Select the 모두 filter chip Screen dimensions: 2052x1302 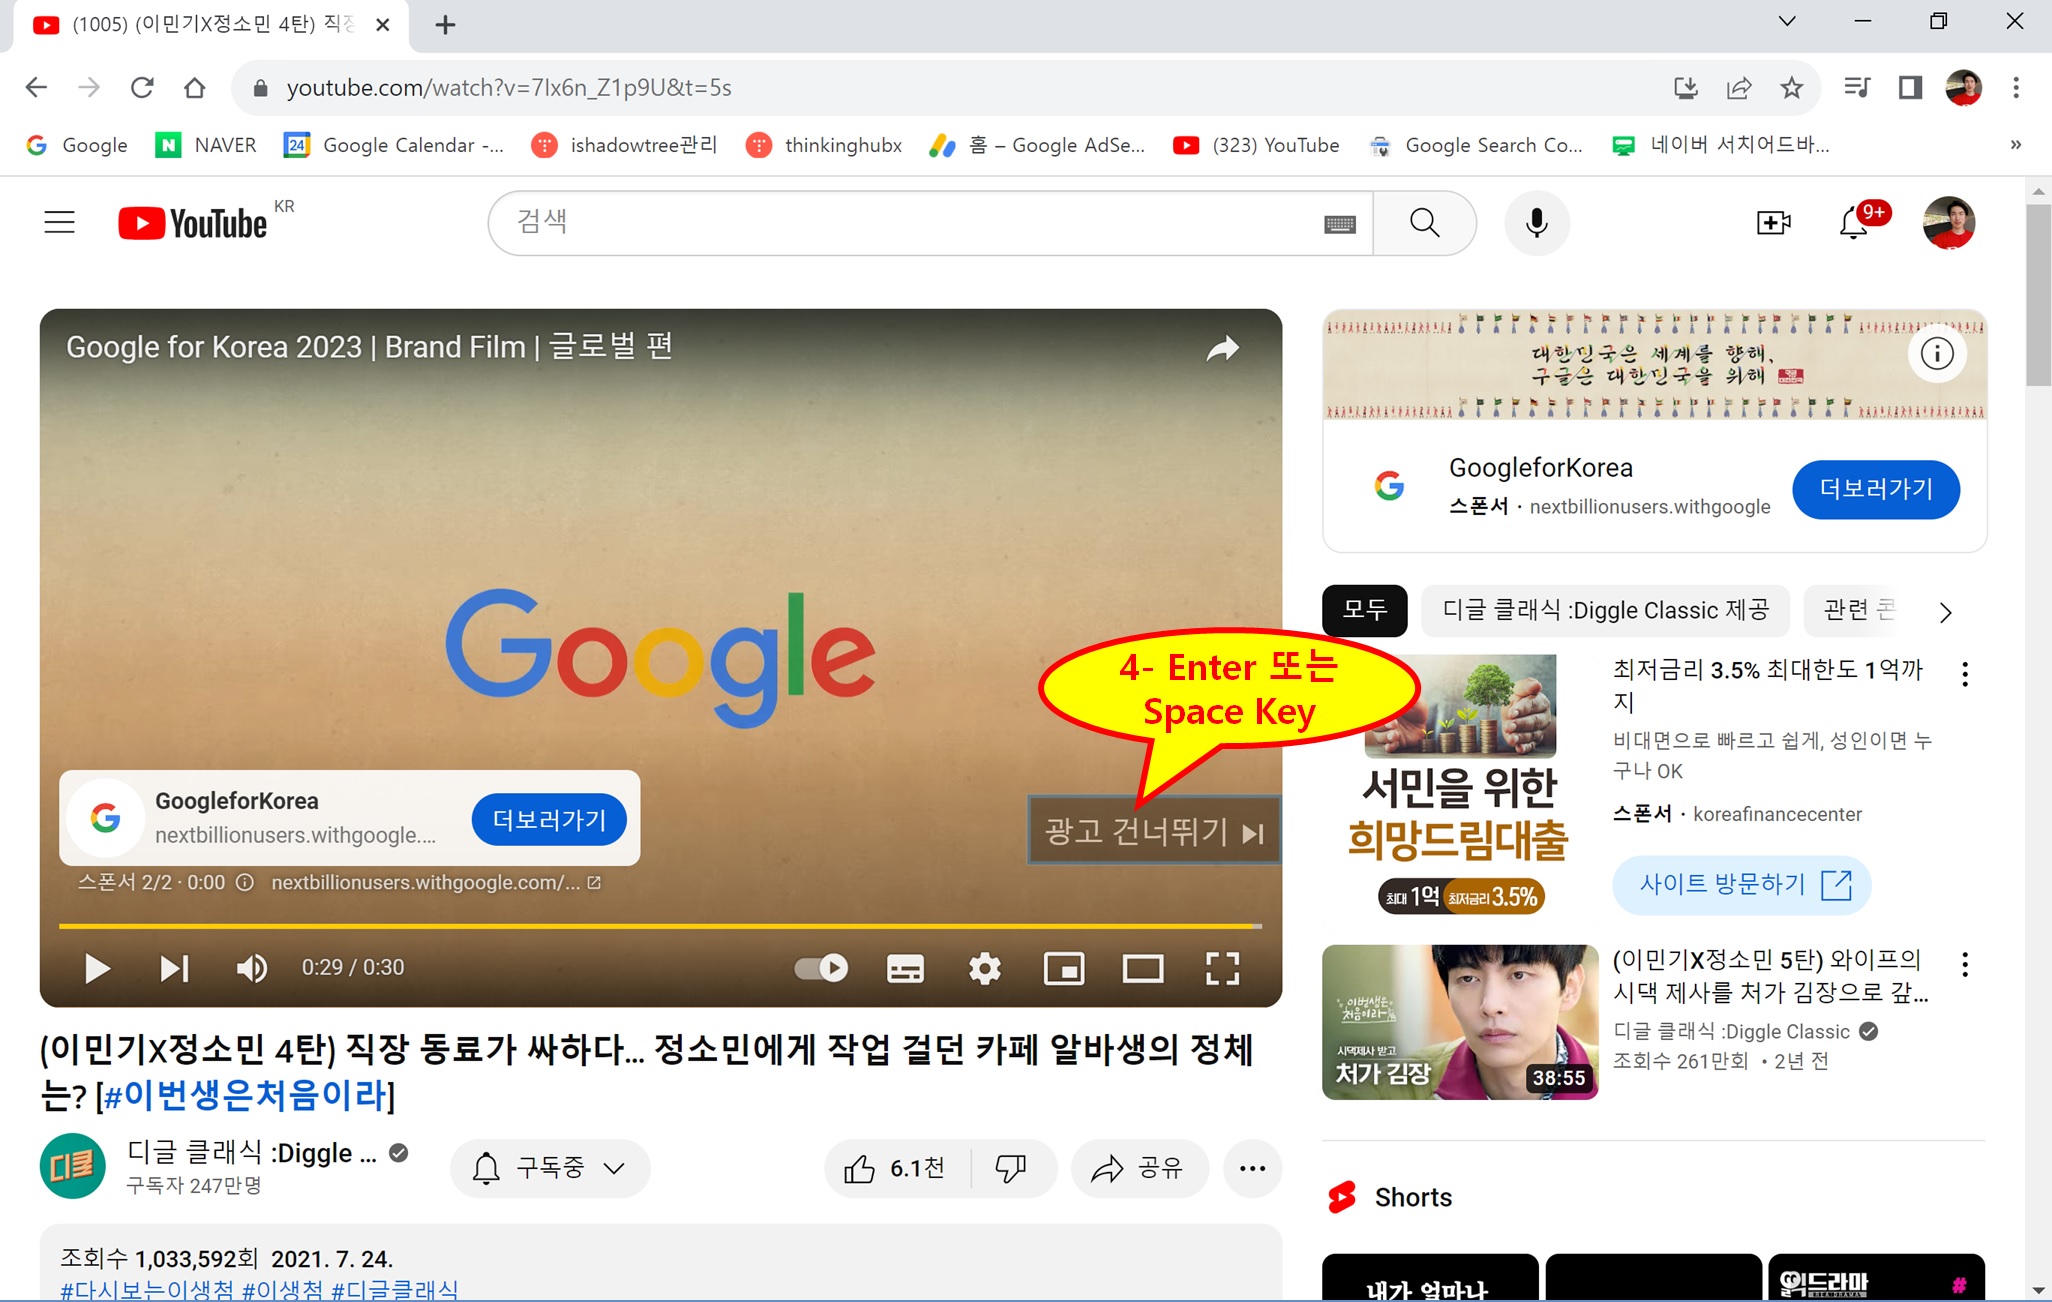(x=1364, y=610)
